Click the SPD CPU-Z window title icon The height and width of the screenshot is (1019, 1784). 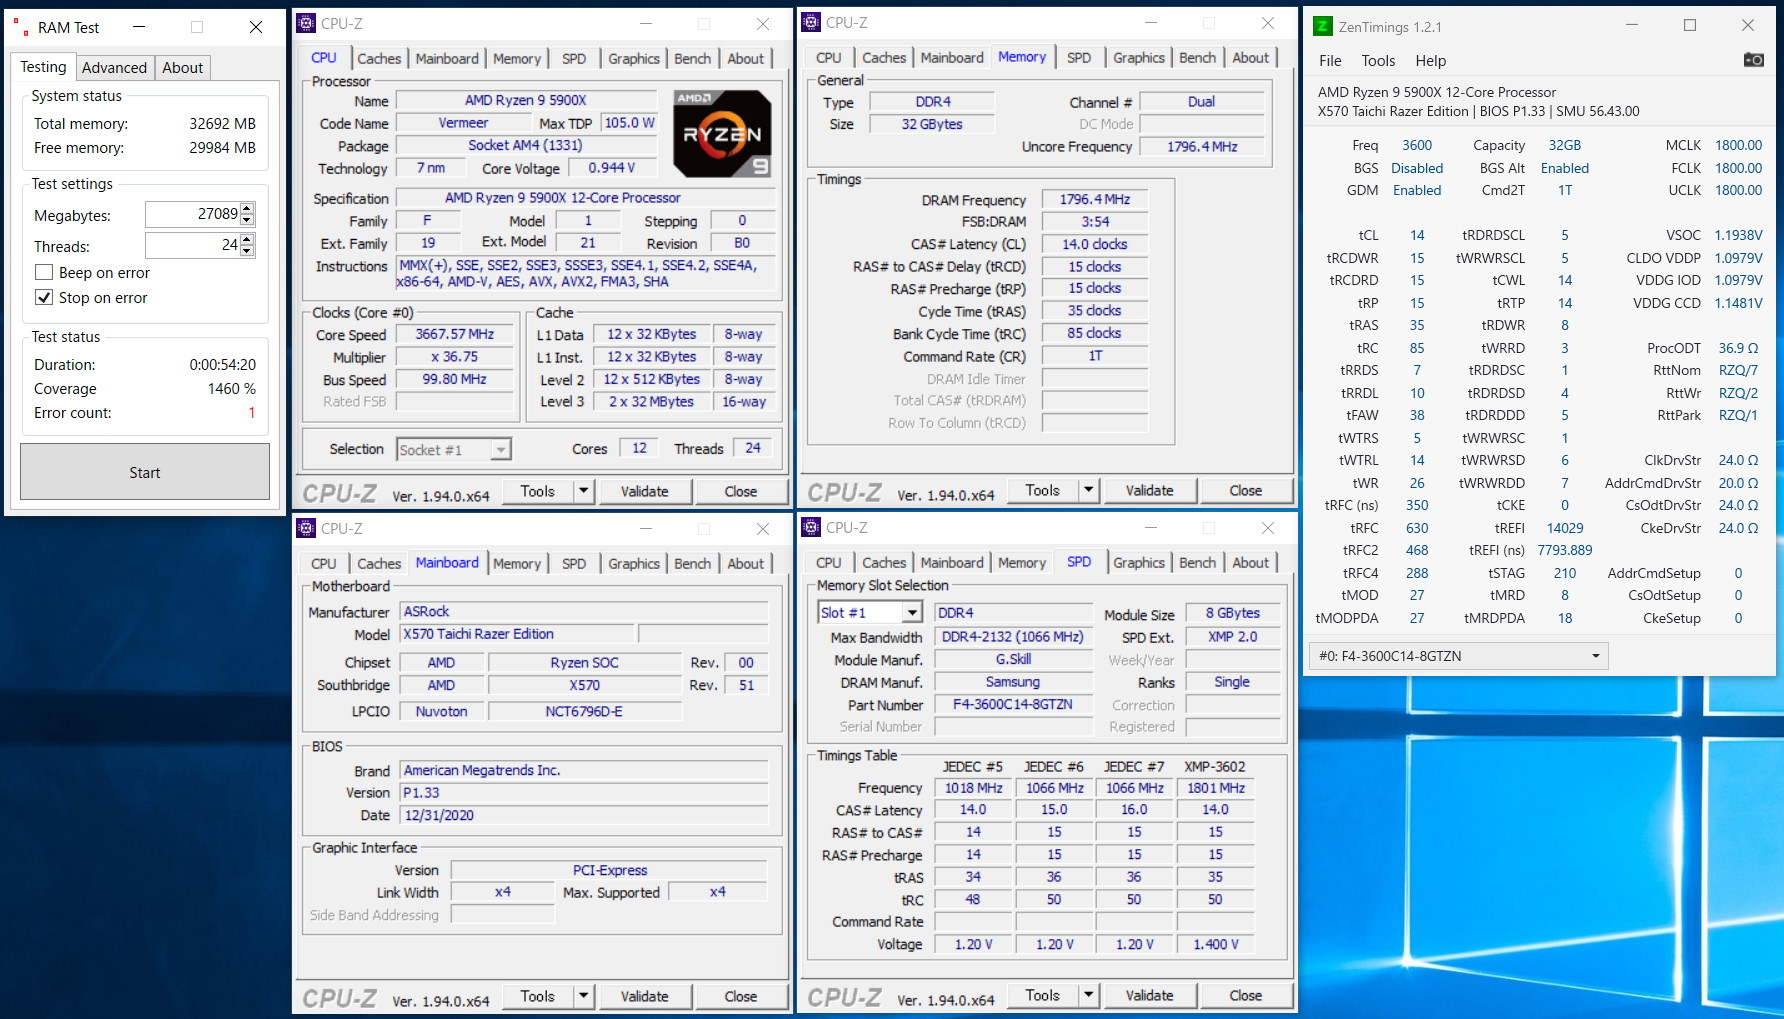pyautogui.click(x=812, y=527)
